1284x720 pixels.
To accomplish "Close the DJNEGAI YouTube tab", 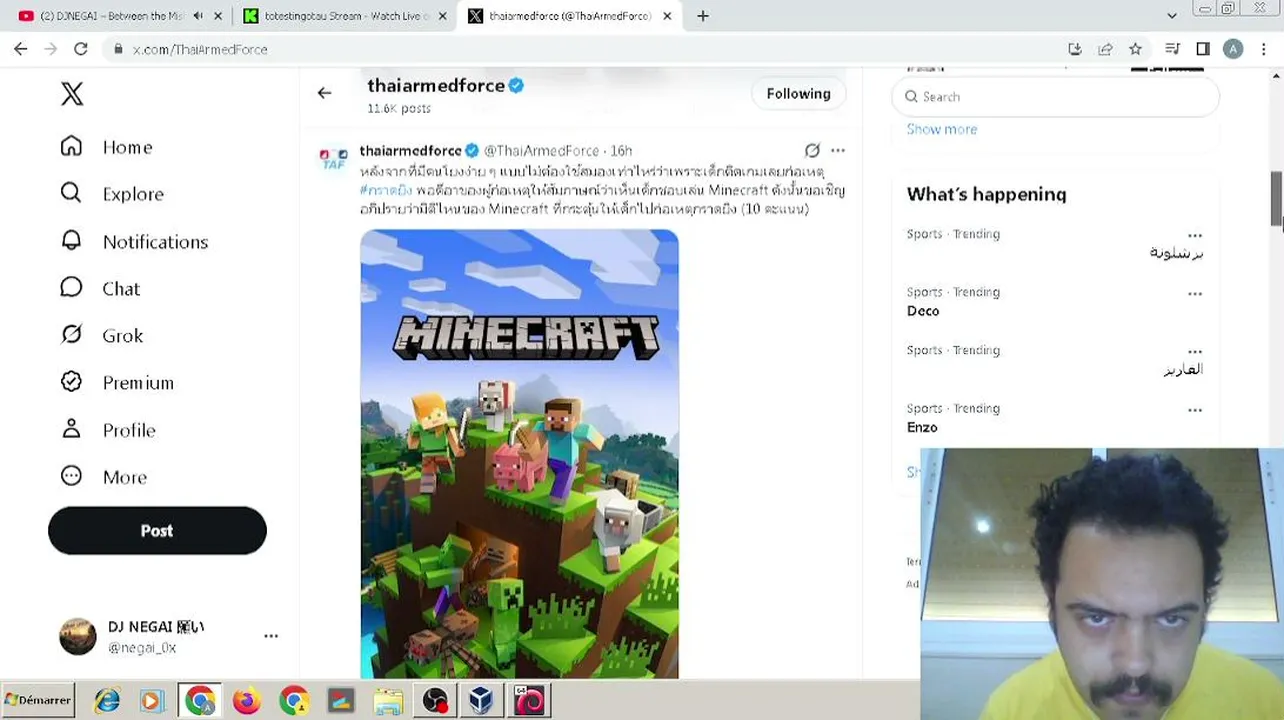I will pyautogui.click(x=218, y=16).
